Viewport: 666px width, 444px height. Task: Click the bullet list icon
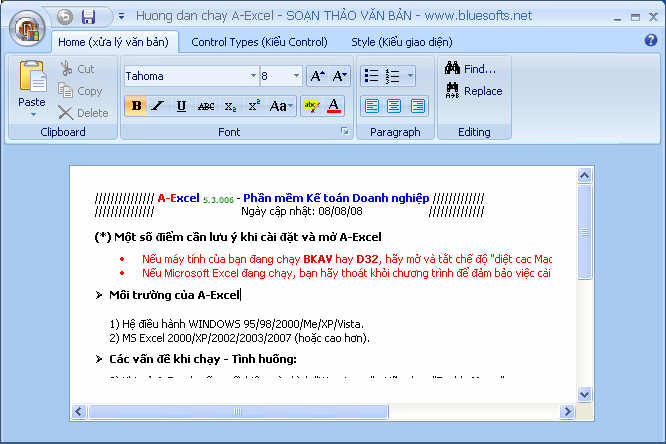tap(372, 76)
